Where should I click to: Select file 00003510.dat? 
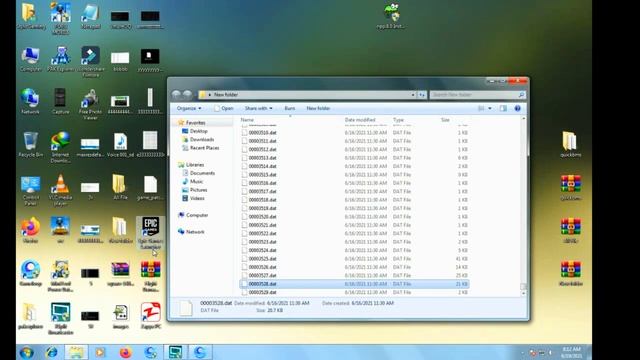[354, 133]
